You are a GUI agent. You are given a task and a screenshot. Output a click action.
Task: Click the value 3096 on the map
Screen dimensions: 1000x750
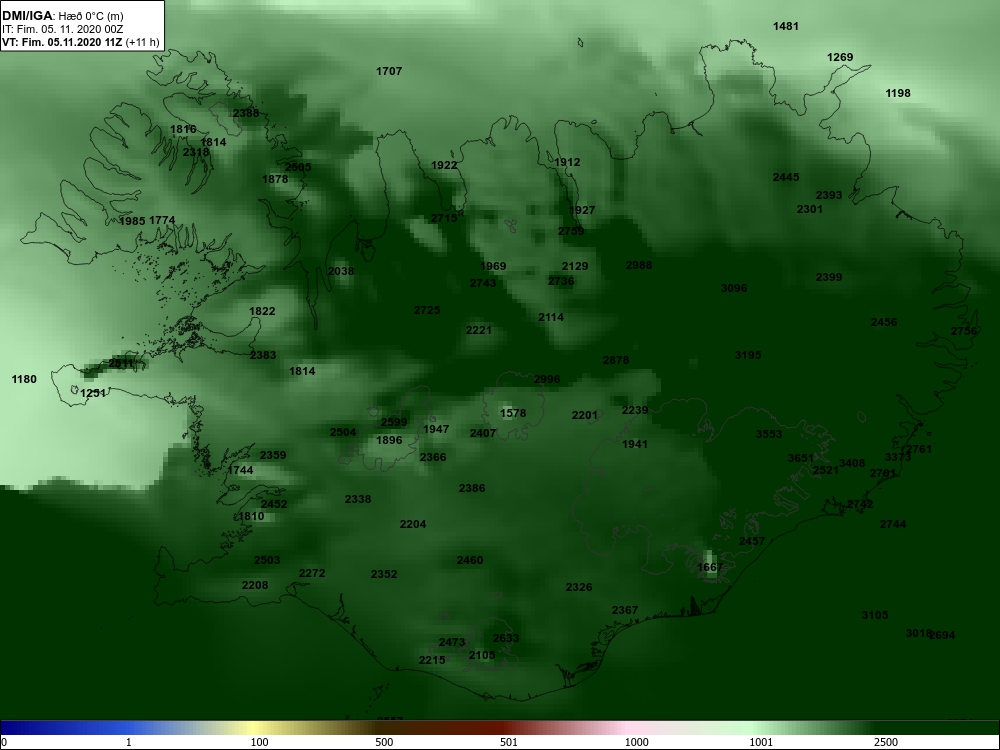tap(734, 288)
